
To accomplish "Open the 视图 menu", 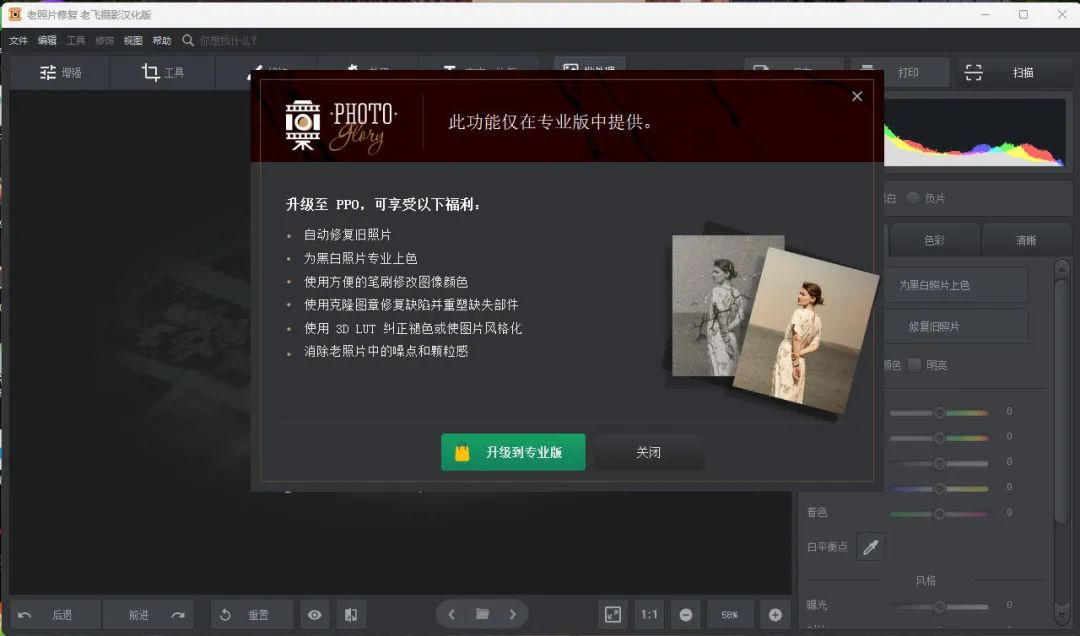I will (133, 41).
